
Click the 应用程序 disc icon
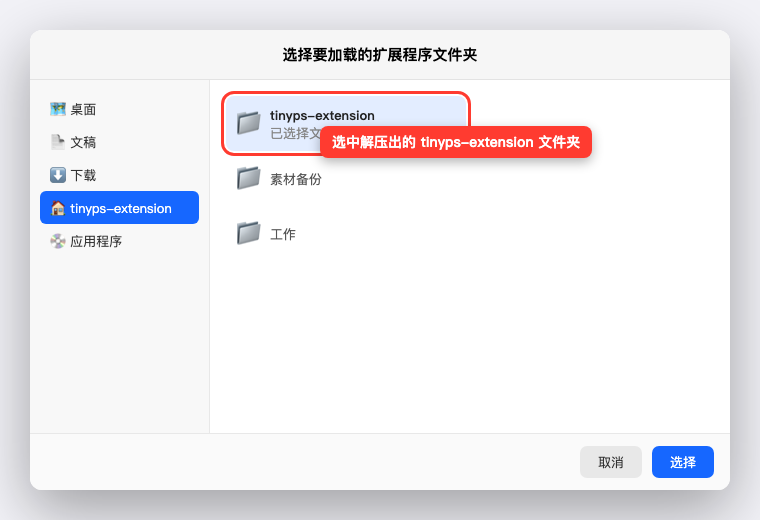point(58,241)
